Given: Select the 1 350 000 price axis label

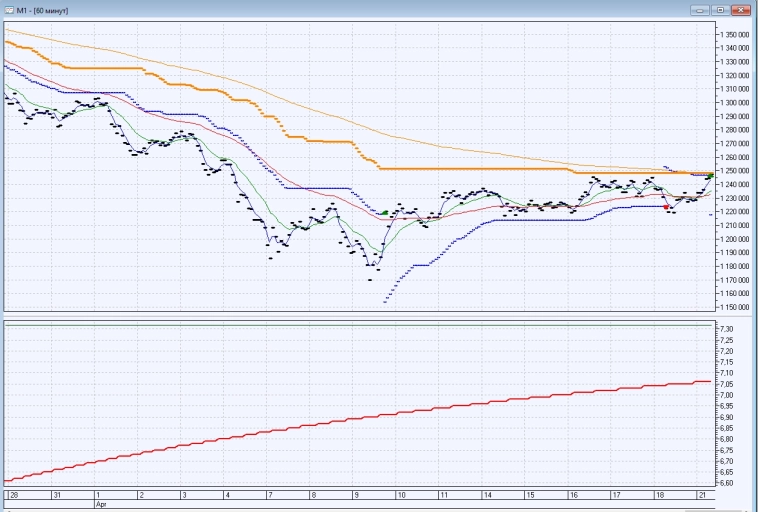Looking at the screenshot, I should pyautogui.click(x=735, y=34).
